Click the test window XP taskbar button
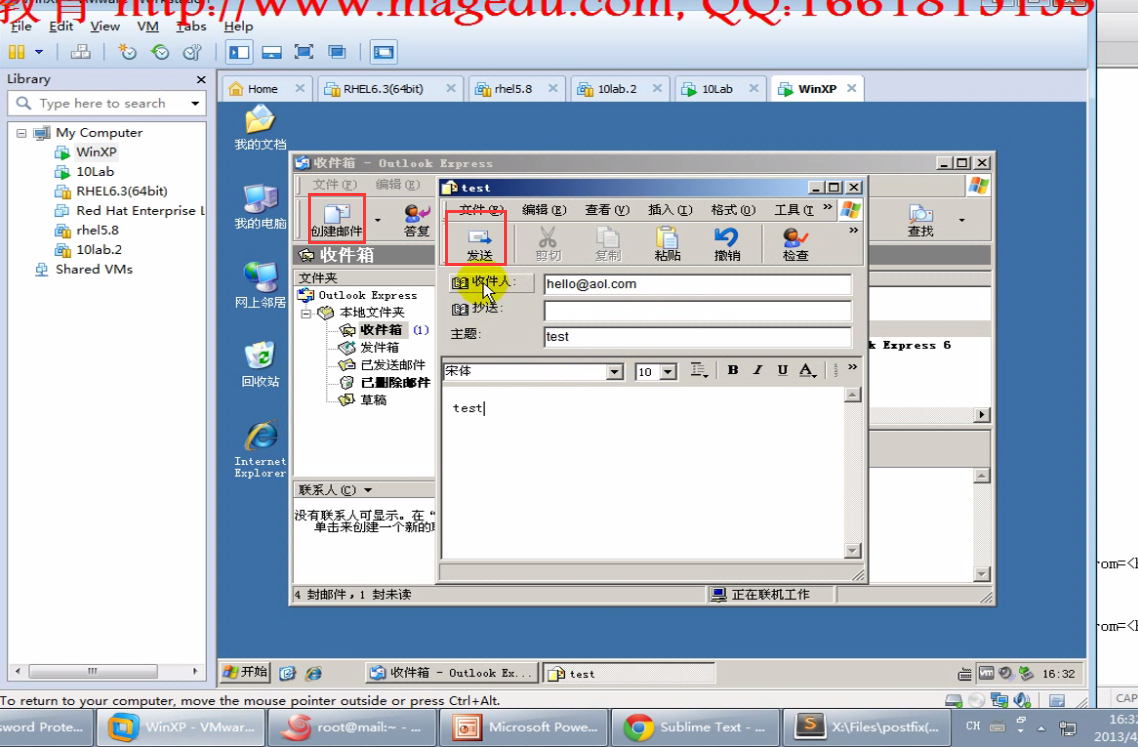The width and height of the screenshot is (1138, 747). point(629,674)
